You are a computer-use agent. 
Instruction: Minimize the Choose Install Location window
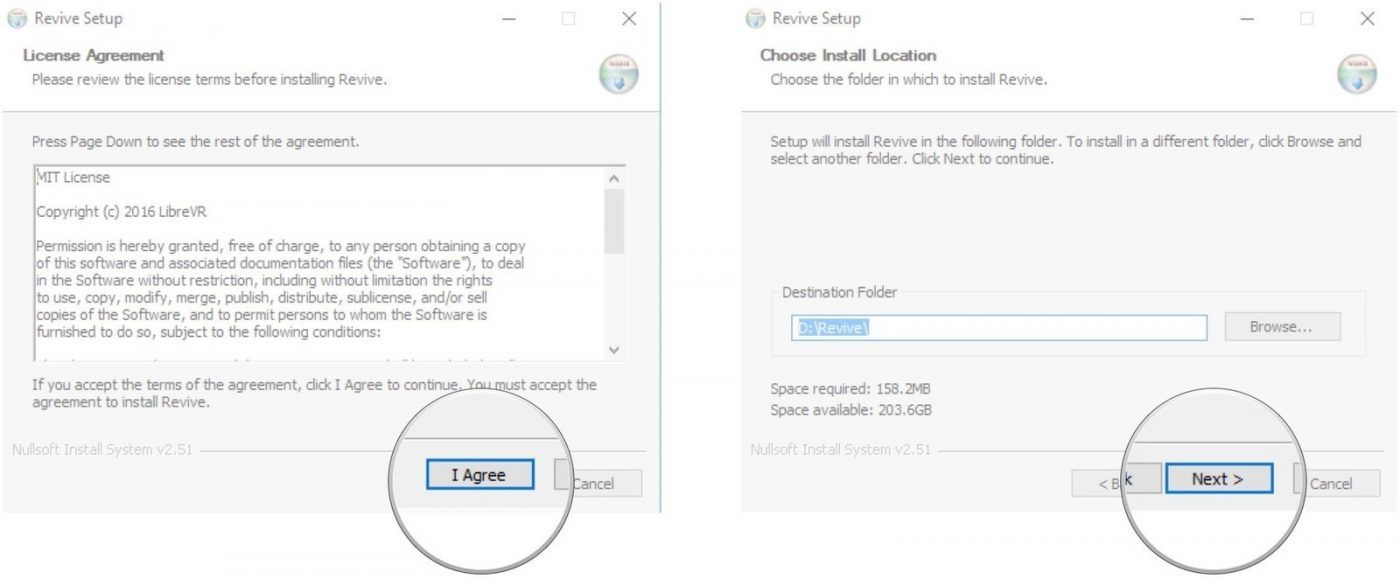tap(1248, 19)
